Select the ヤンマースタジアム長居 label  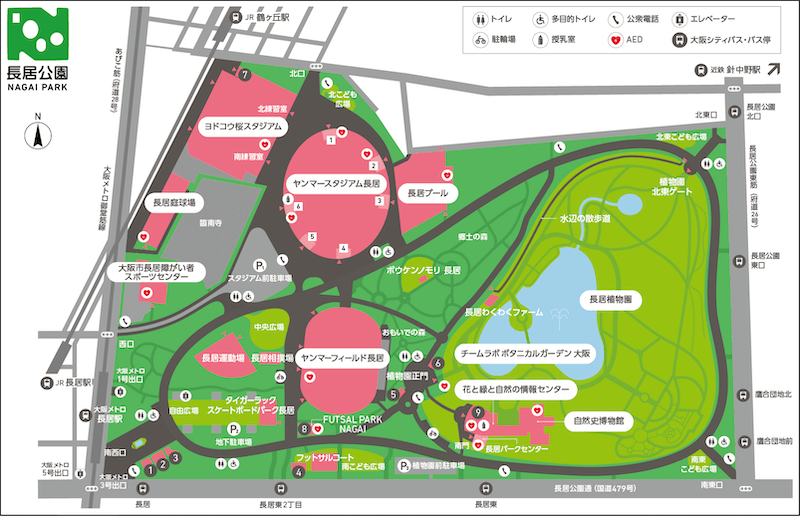point(336,184)
